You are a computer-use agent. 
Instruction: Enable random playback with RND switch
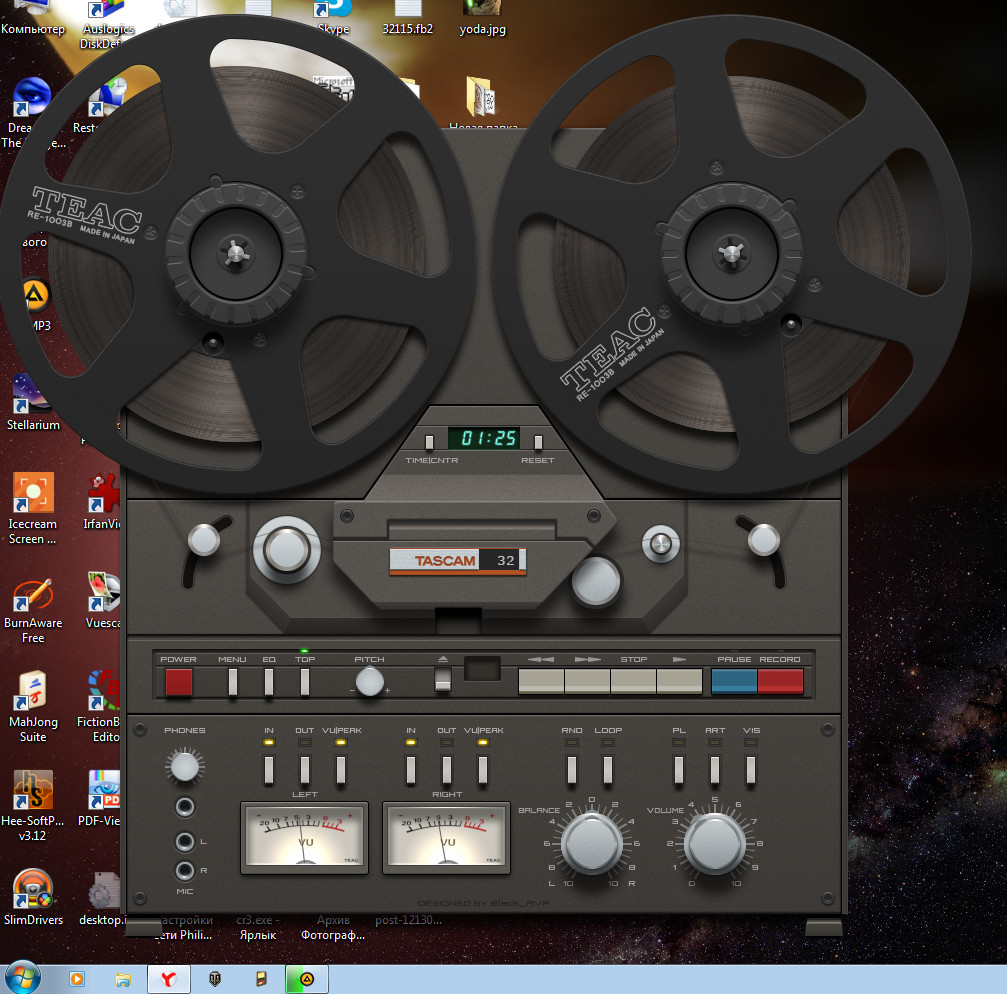(x=572, y=770)
